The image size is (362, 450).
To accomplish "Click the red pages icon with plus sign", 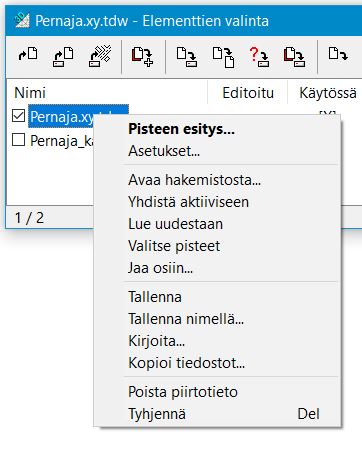I will 143,57.
